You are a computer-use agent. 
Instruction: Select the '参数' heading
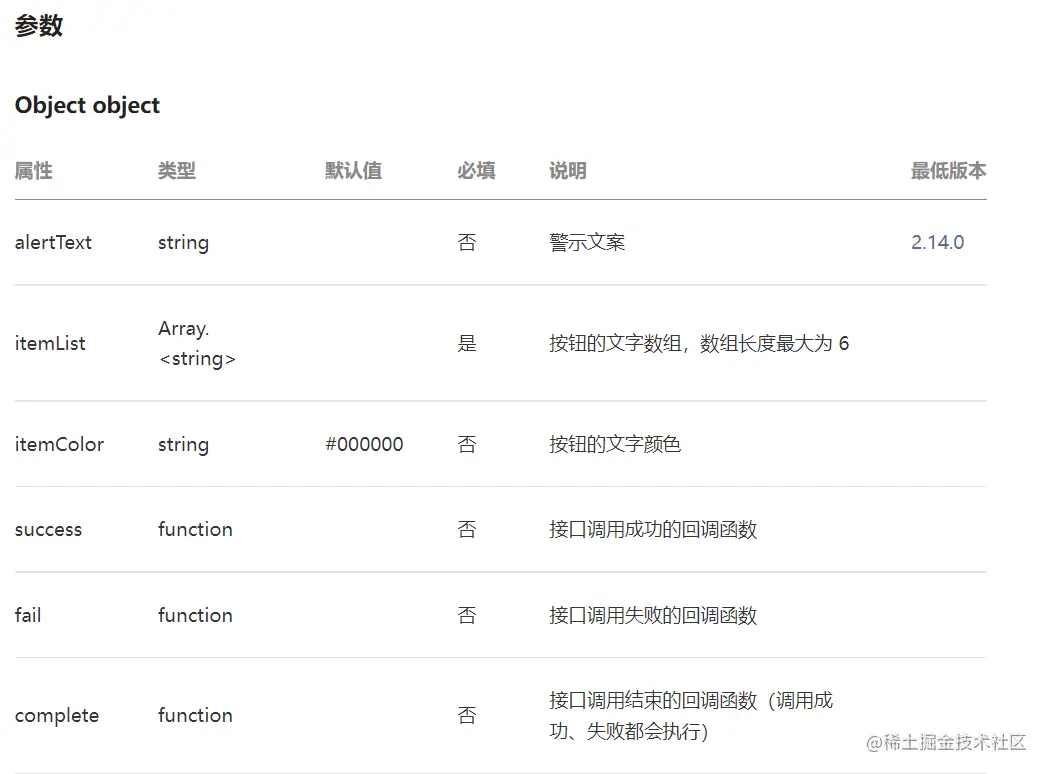tap(39, 26)
